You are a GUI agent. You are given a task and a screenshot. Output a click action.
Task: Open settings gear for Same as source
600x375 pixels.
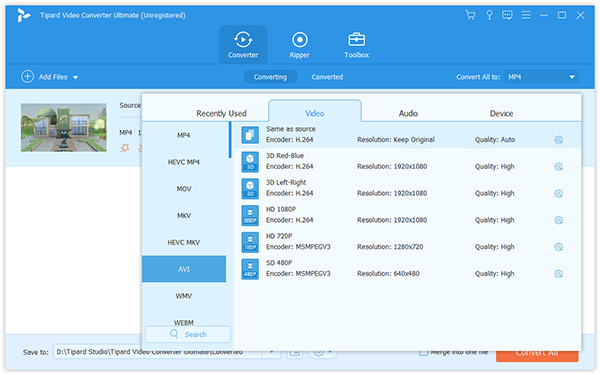point(558,140)
